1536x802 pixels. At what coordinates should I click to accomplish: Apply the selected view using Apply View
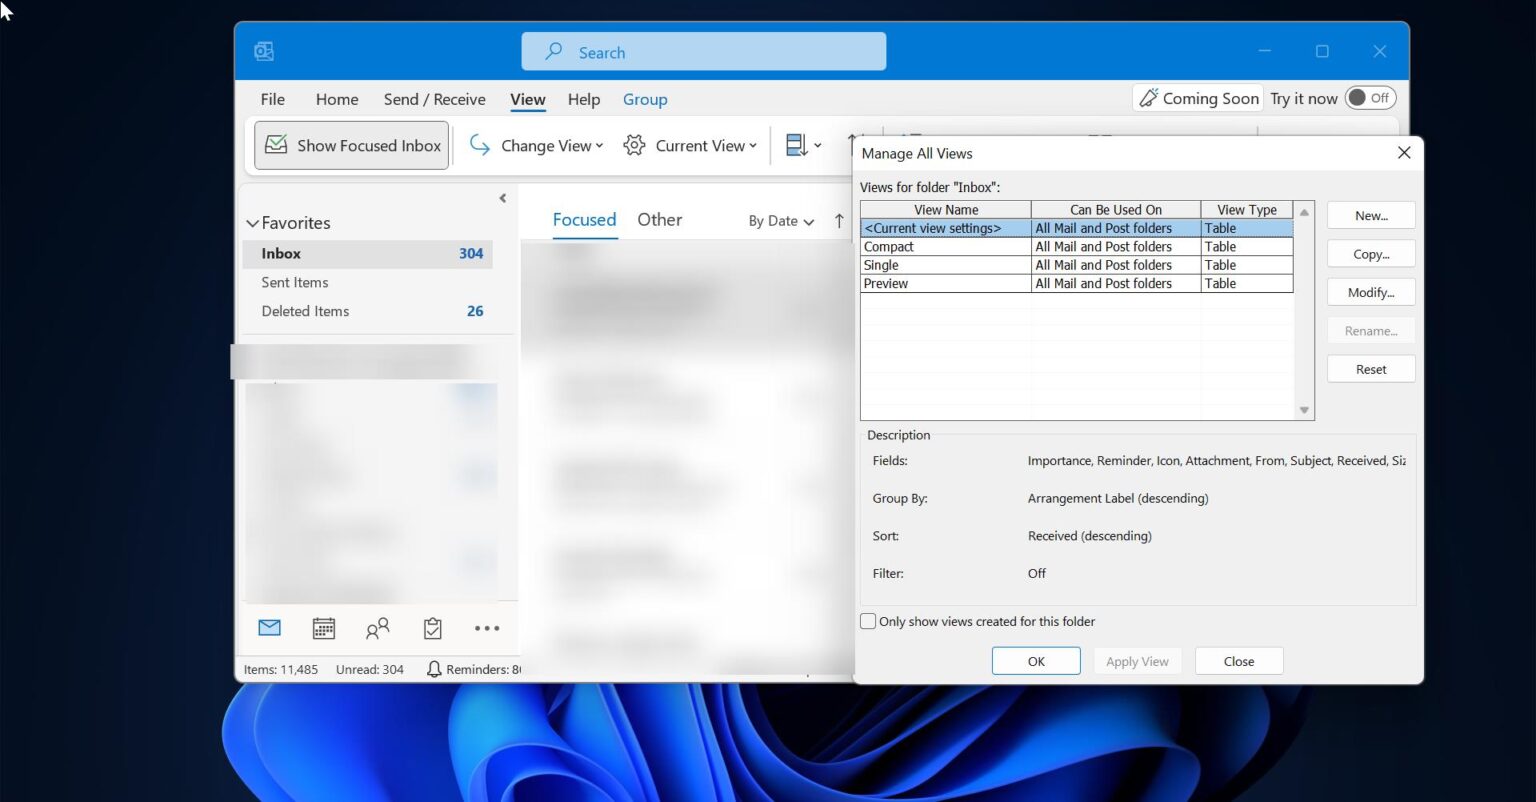pos(1137,660)
